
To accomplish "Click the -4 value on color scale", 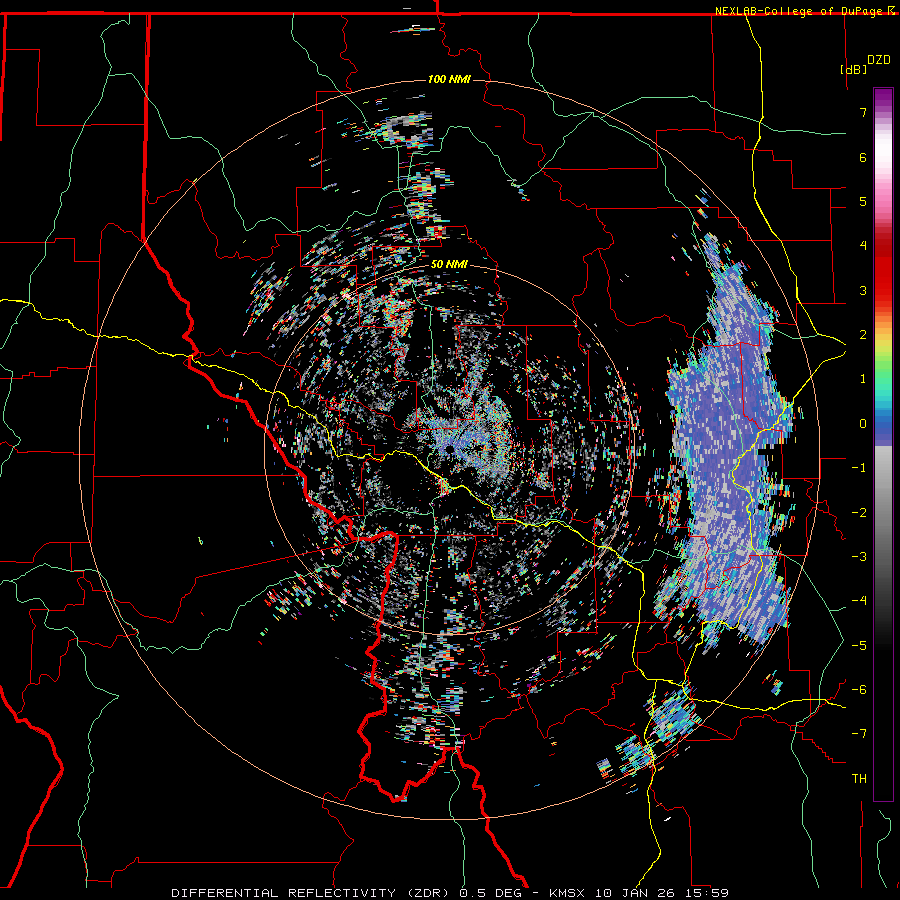I will tap(859, 600).
